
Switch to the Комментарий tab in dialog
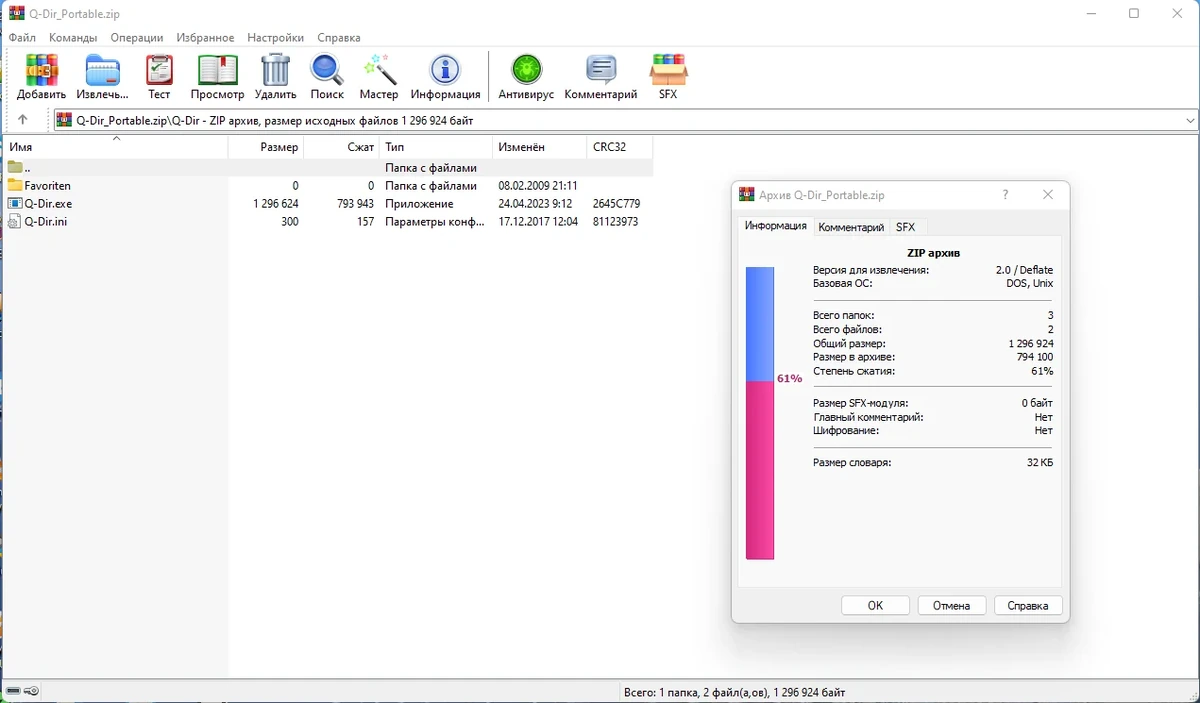(x=851, y=227)
